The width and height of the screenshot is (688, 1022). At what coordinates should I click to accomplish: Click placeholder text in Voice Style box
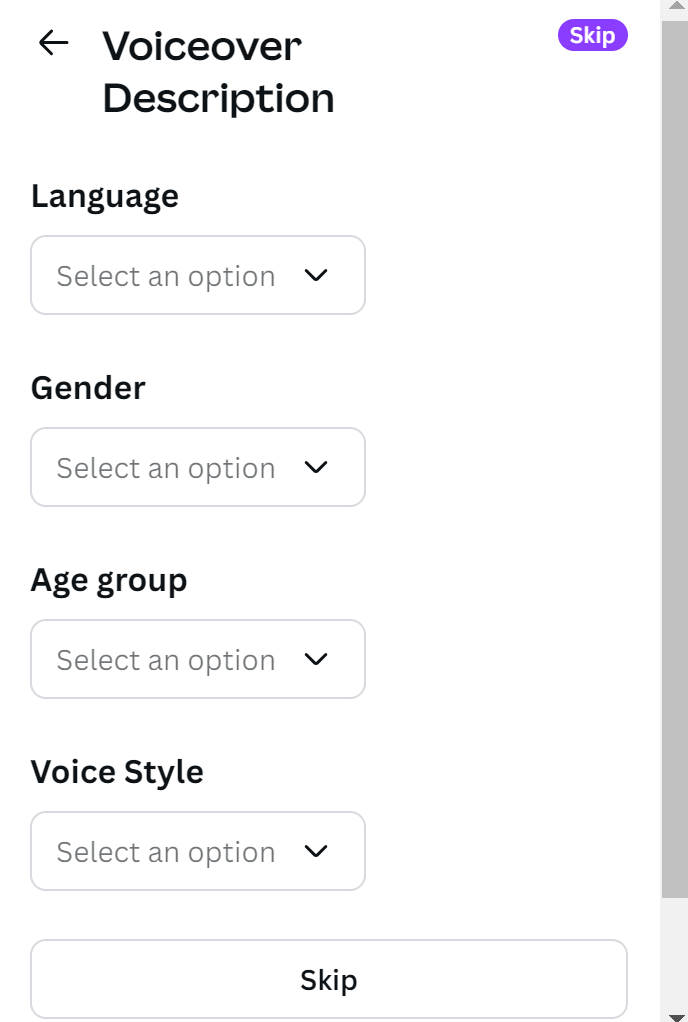165,852
